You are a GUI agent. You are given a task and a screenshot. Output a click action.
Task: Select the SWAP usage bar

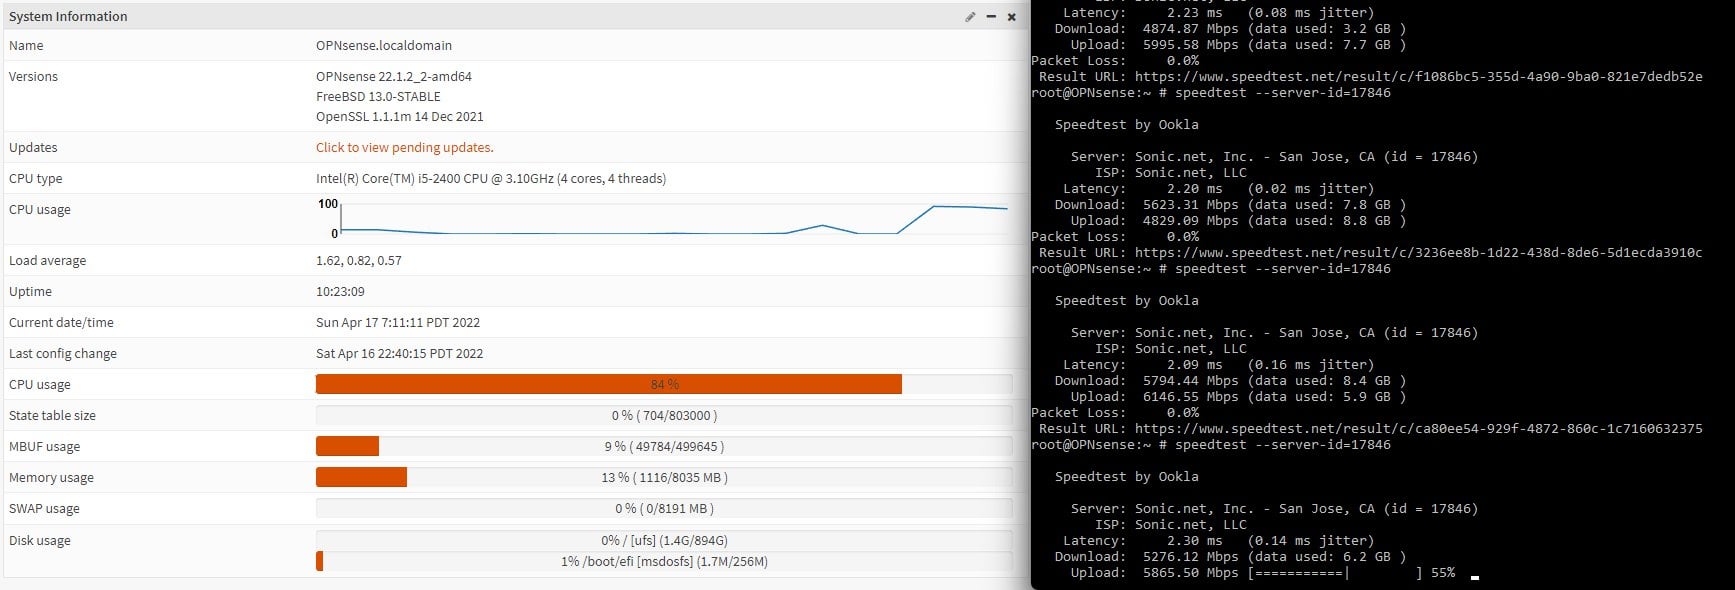pos(663,508)
